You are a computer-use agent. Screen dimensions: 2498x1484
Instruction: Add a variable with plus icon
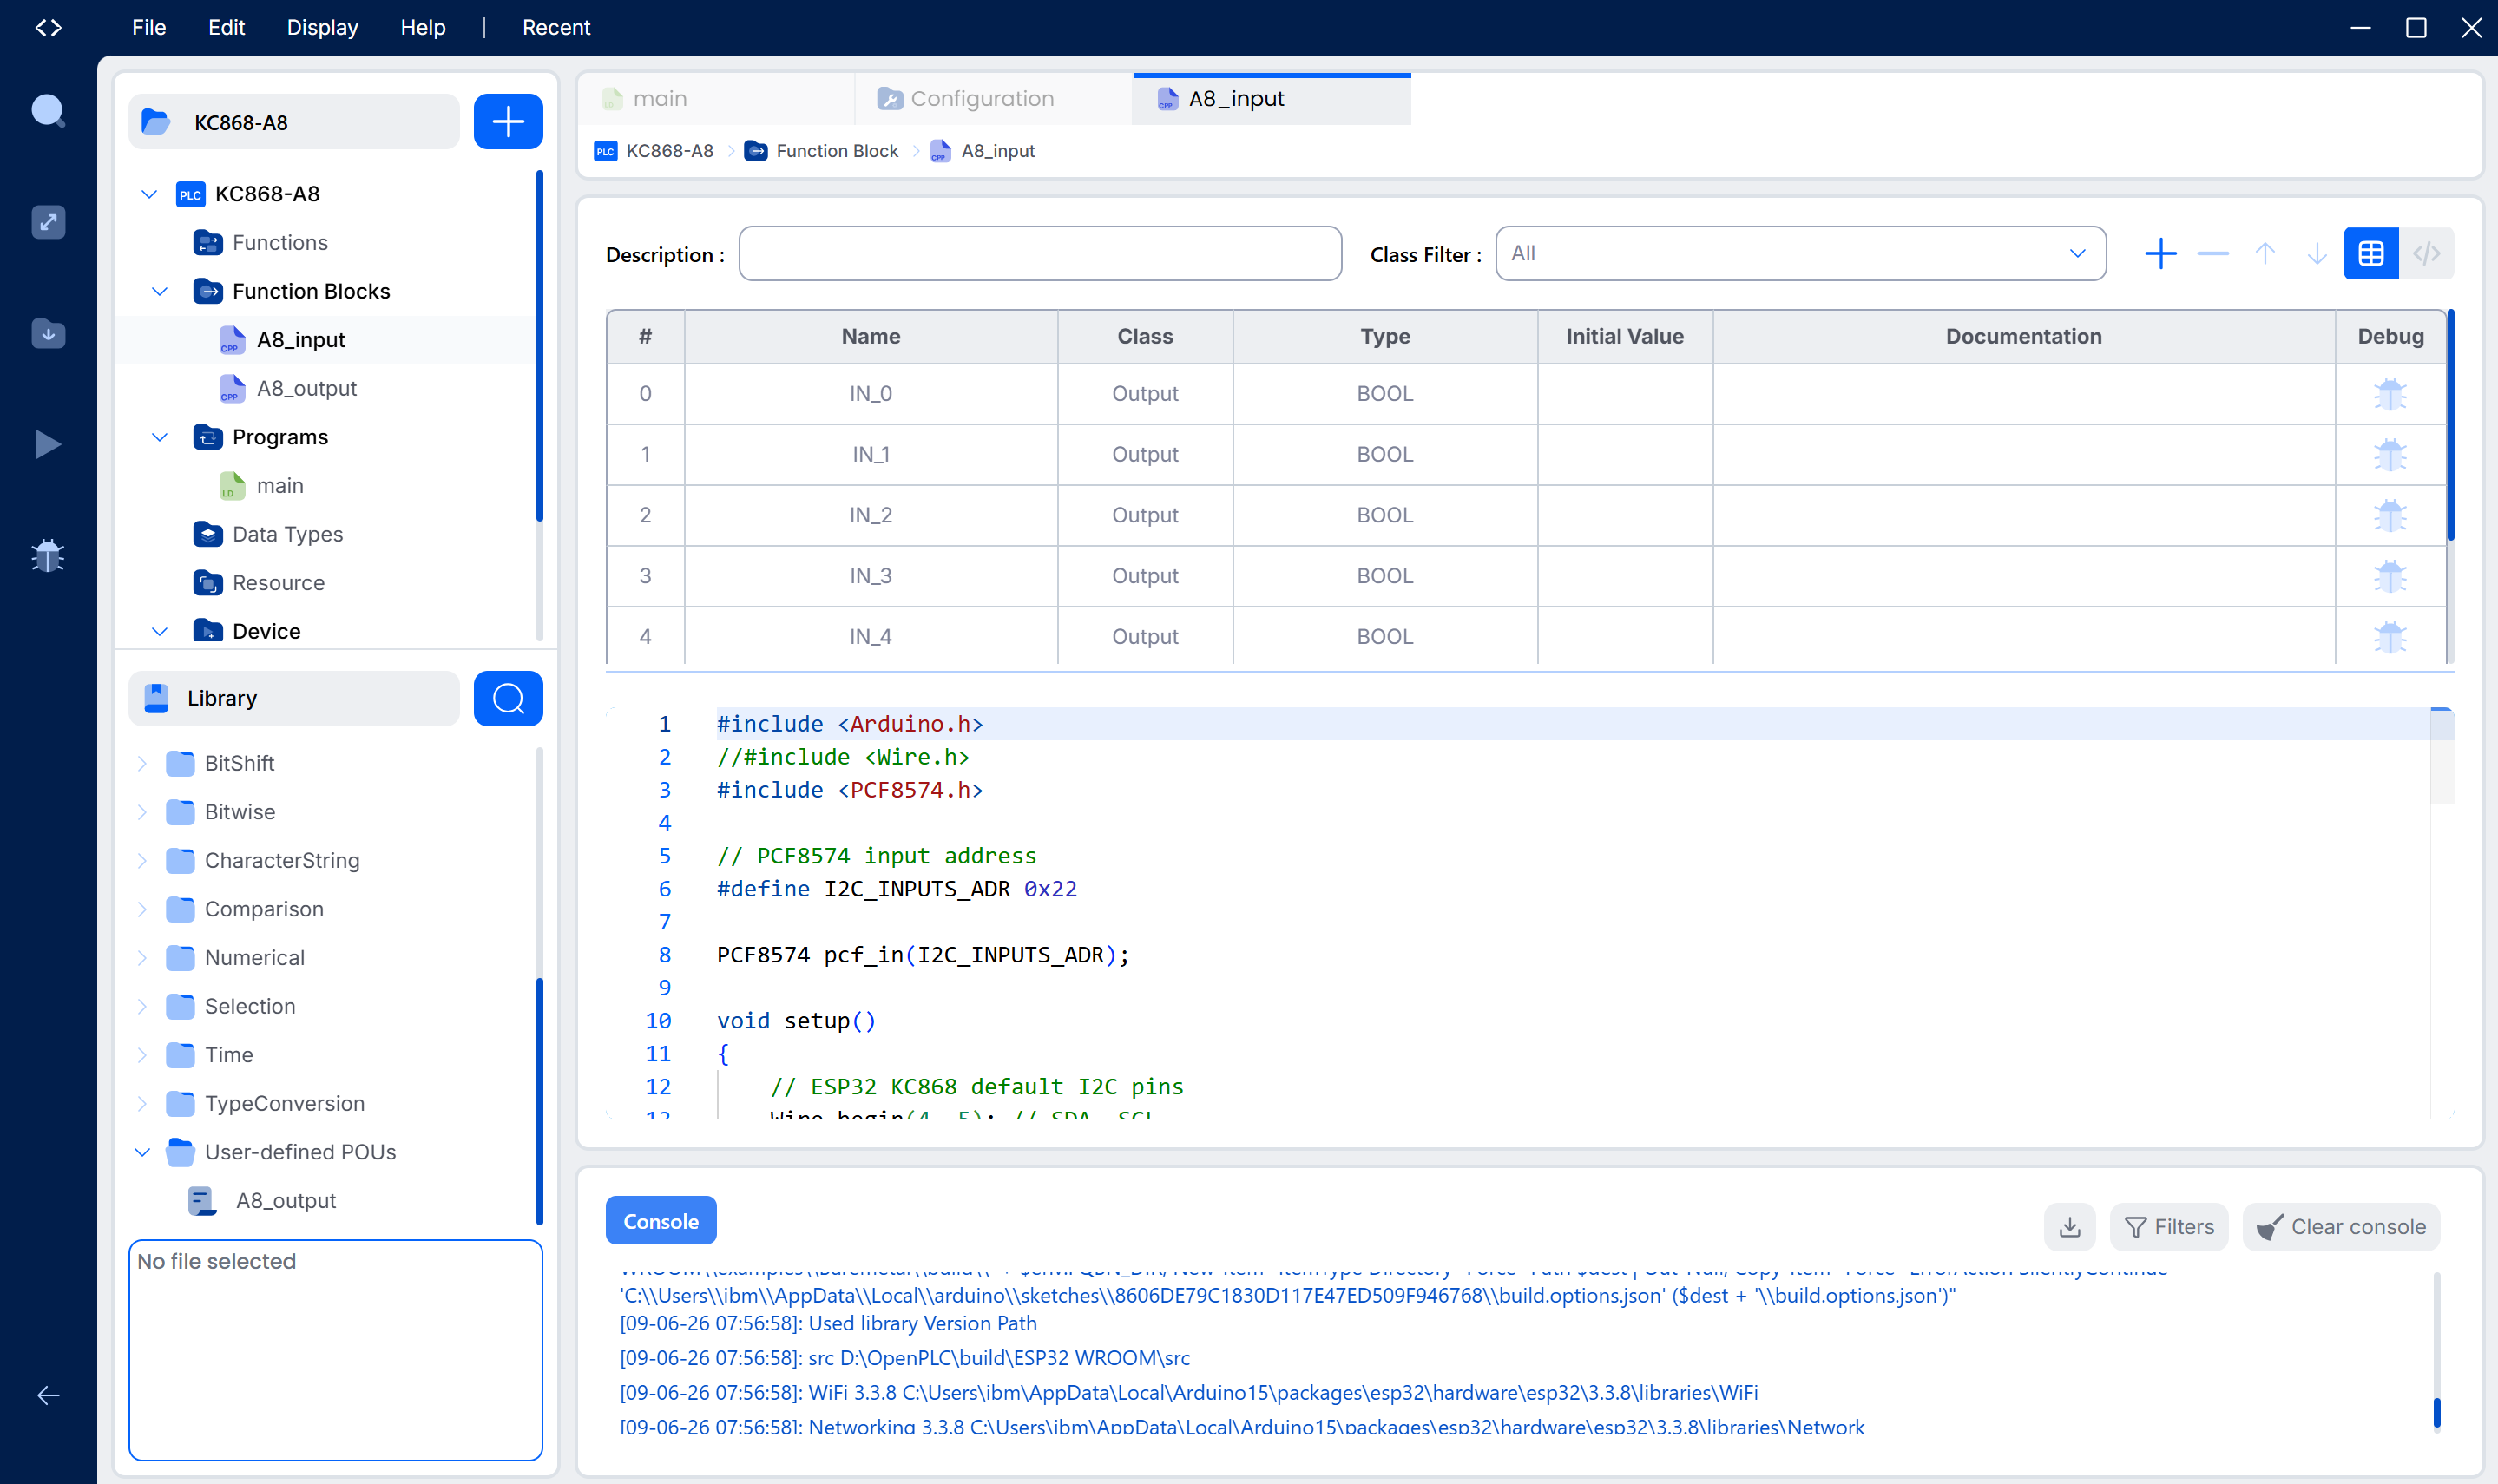[2161, 254]
